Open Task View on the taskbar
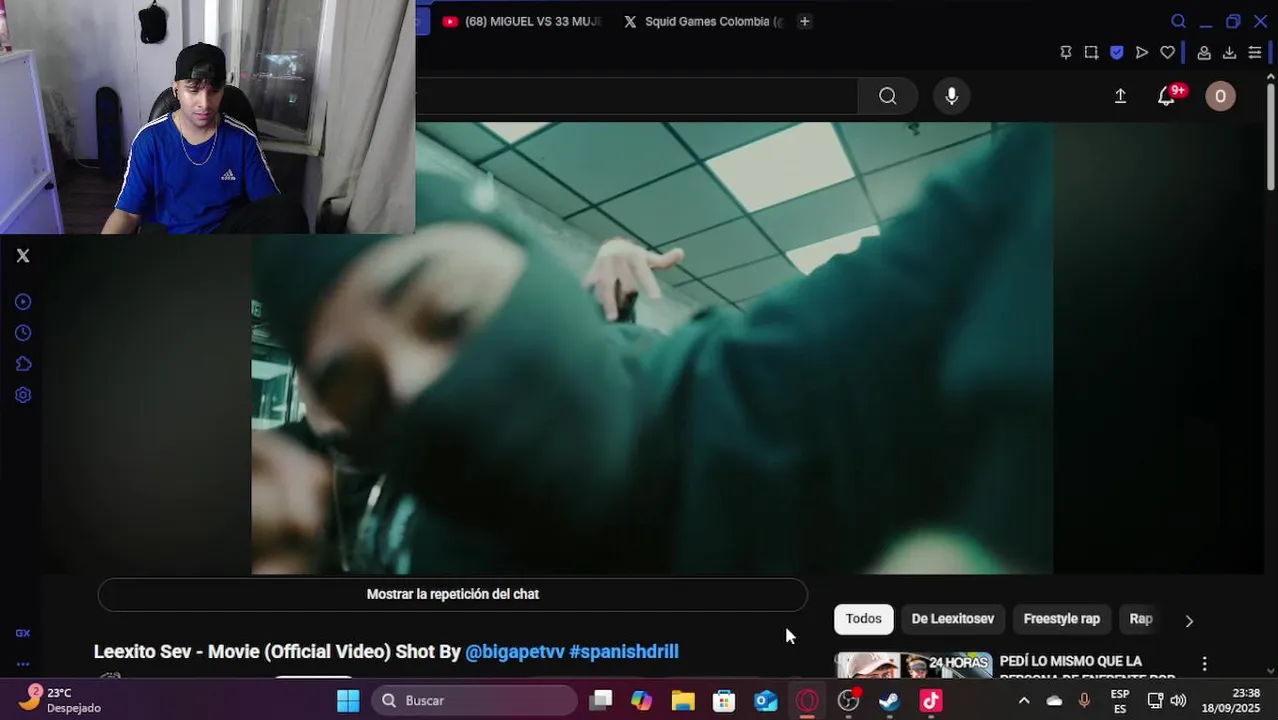The image size is (1278, 720). [600, 700]
